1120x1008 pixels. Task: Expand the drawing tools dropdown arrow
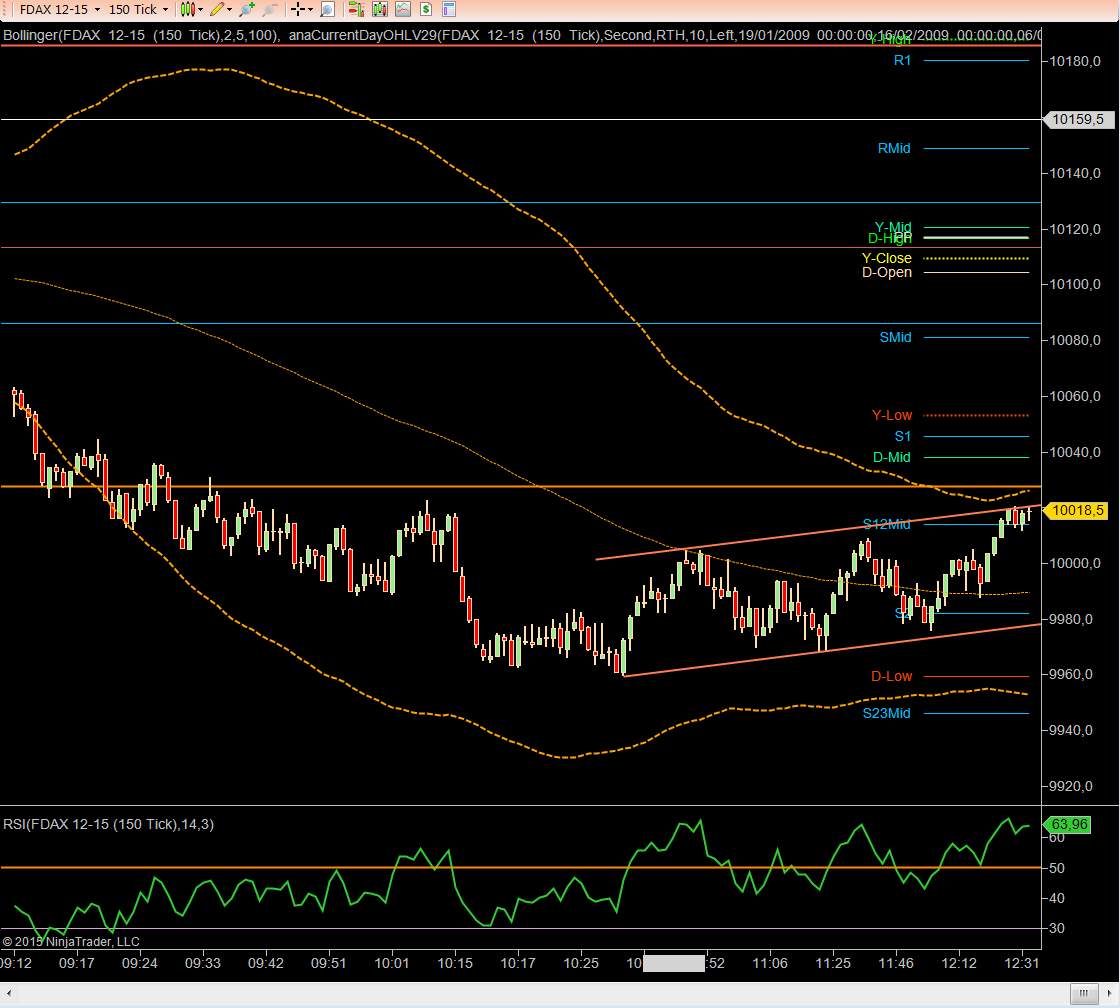coord(229,9)
